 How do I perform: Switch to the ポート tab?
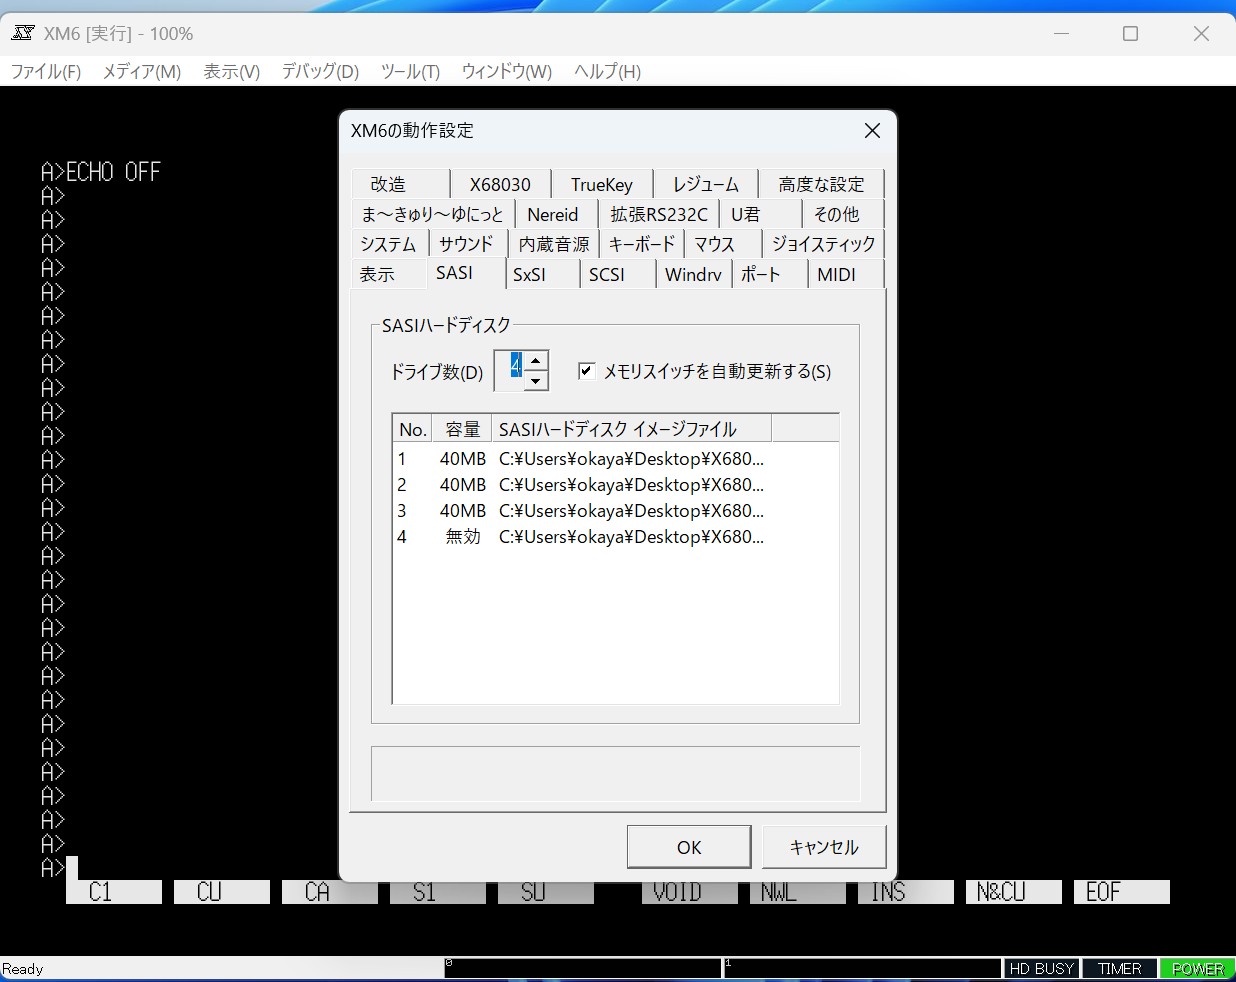[770, 274]
